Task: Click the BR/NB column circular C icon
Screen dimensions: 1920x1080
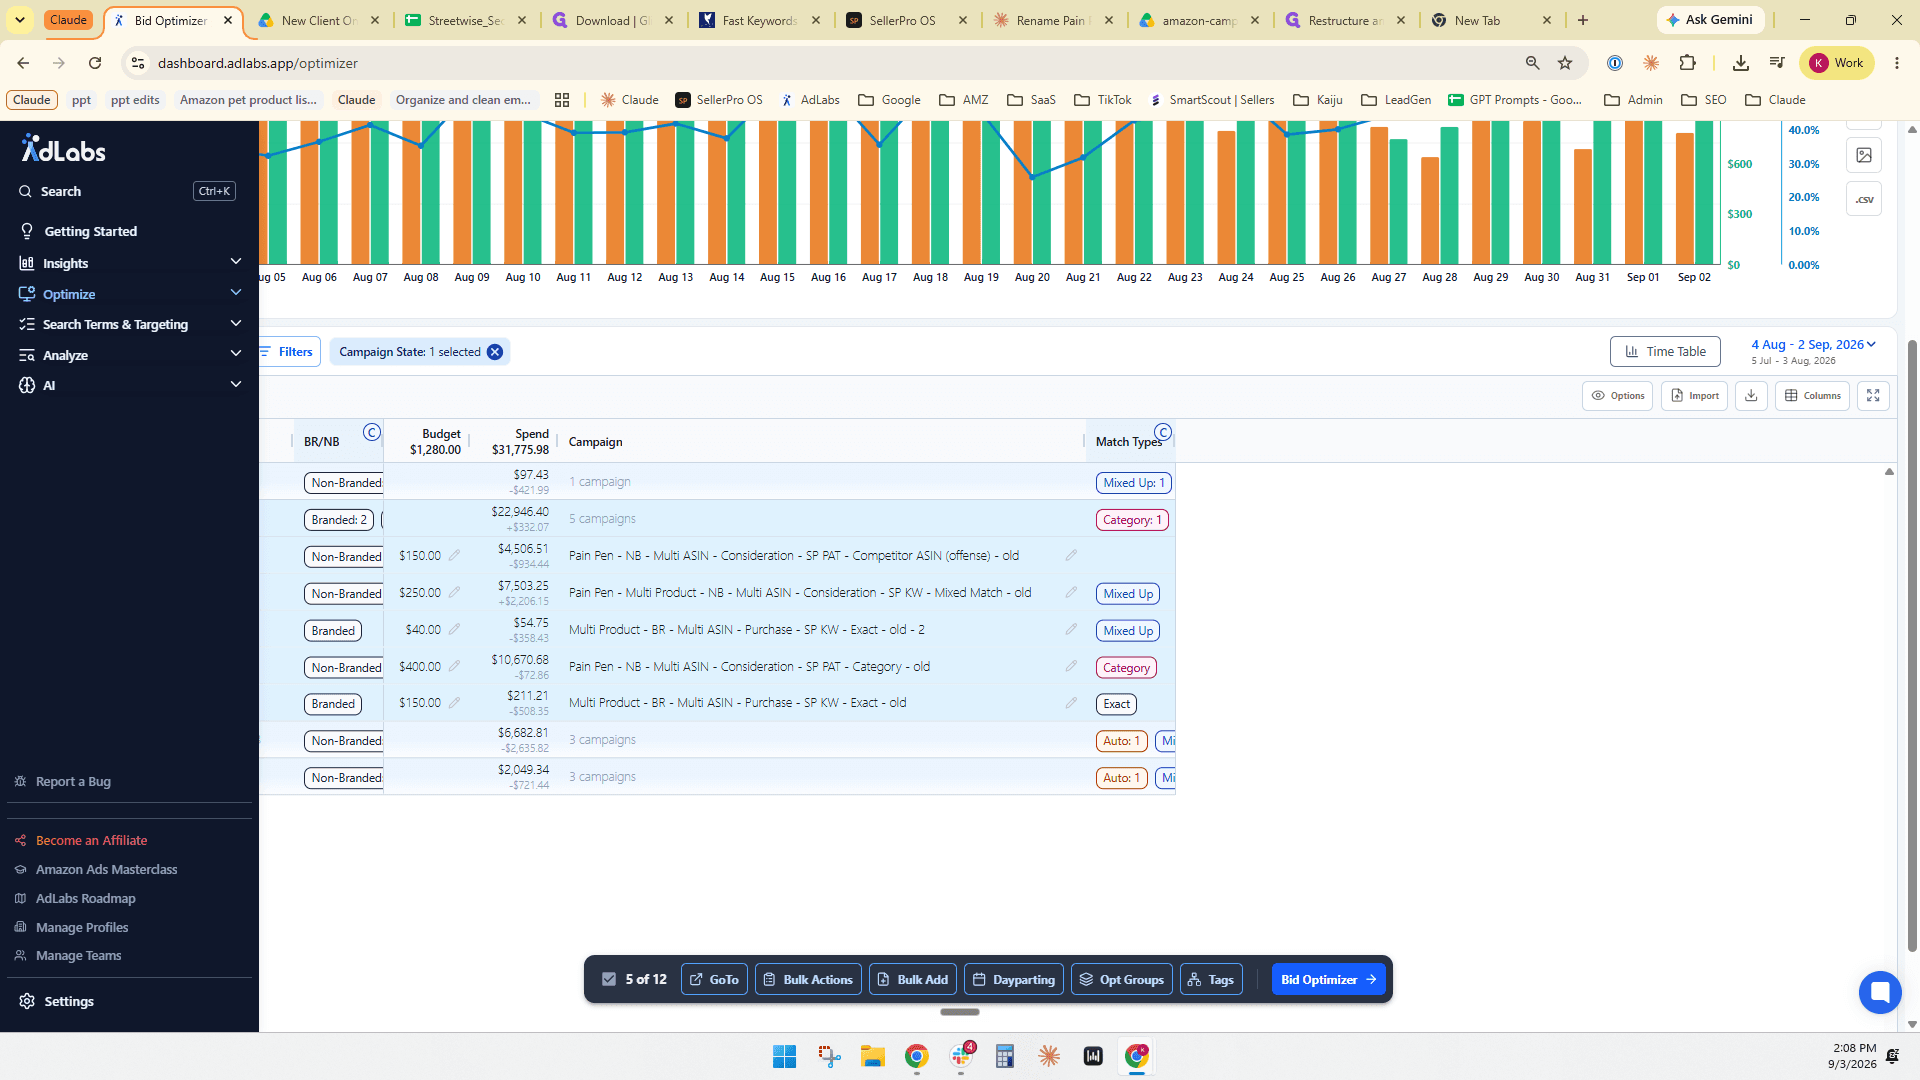Action: pyautogui.click(x=372, y=432)
